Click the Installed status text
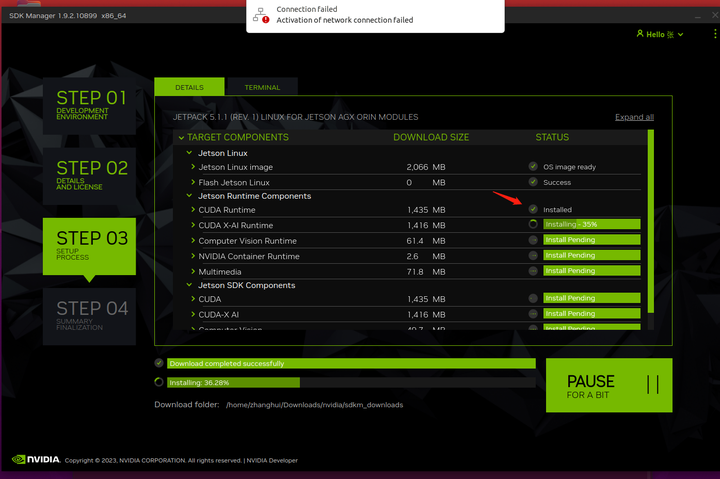 (x=557, y=209)
